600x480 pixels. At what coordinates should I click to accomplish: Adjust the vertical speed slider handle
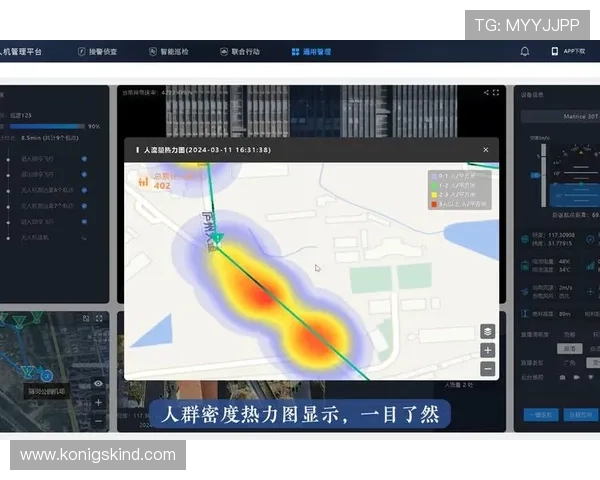click(x=535, y=175)
